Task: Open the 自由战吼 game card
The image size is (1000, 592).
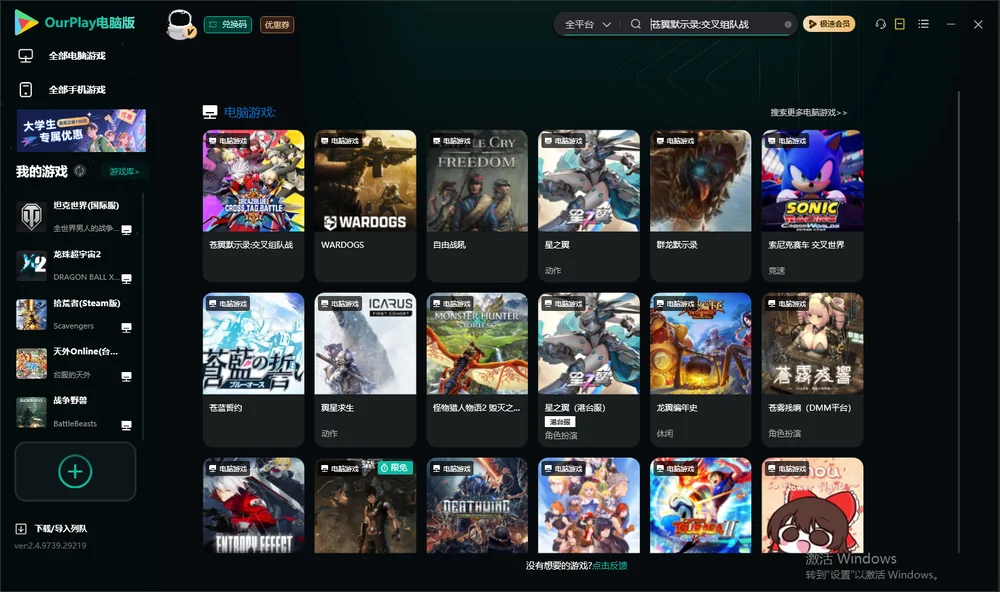Action: tap(477, 205)
